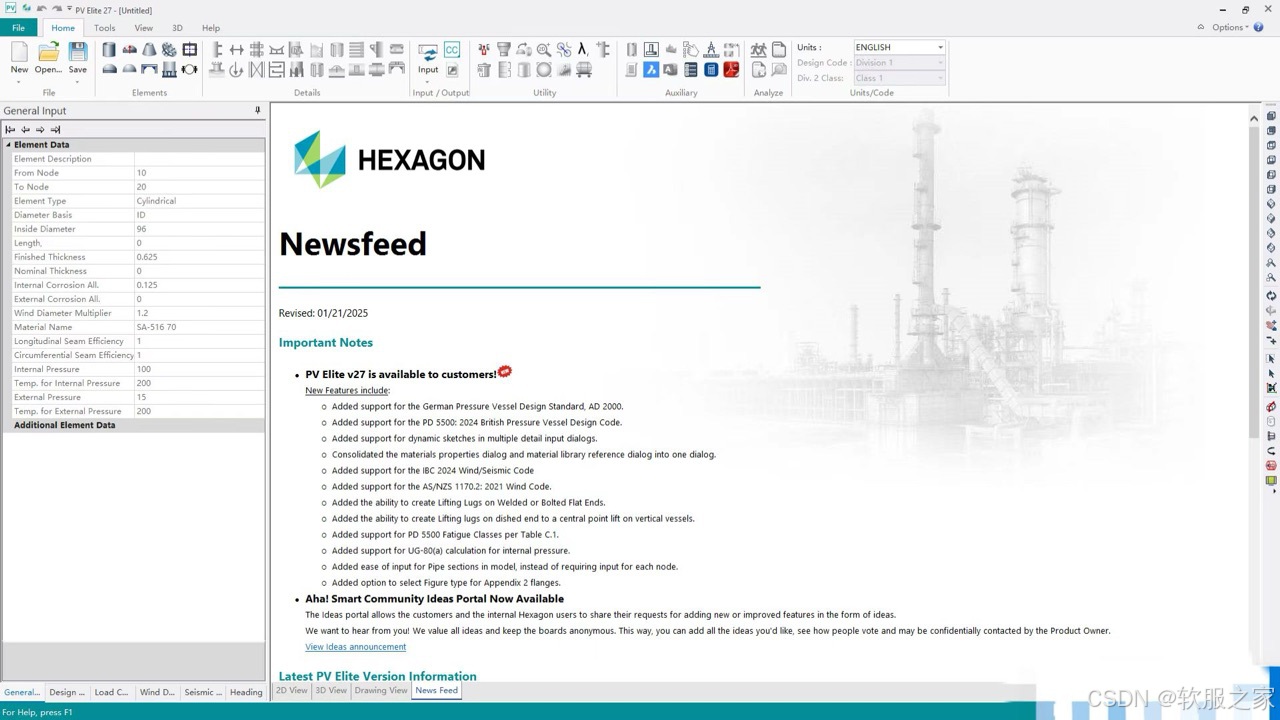Select the Material Name SA-516 70 cell

click(199, 327)
